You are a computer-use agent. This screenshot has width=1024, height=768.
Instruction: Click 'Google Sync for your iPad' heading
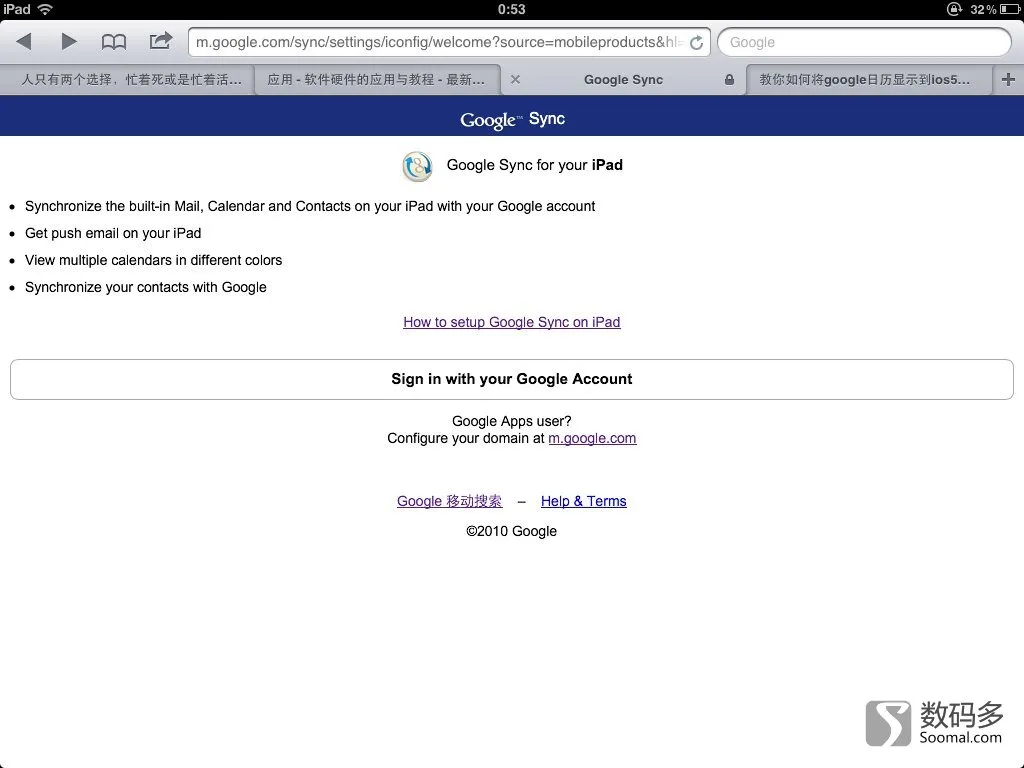point(534,165)
